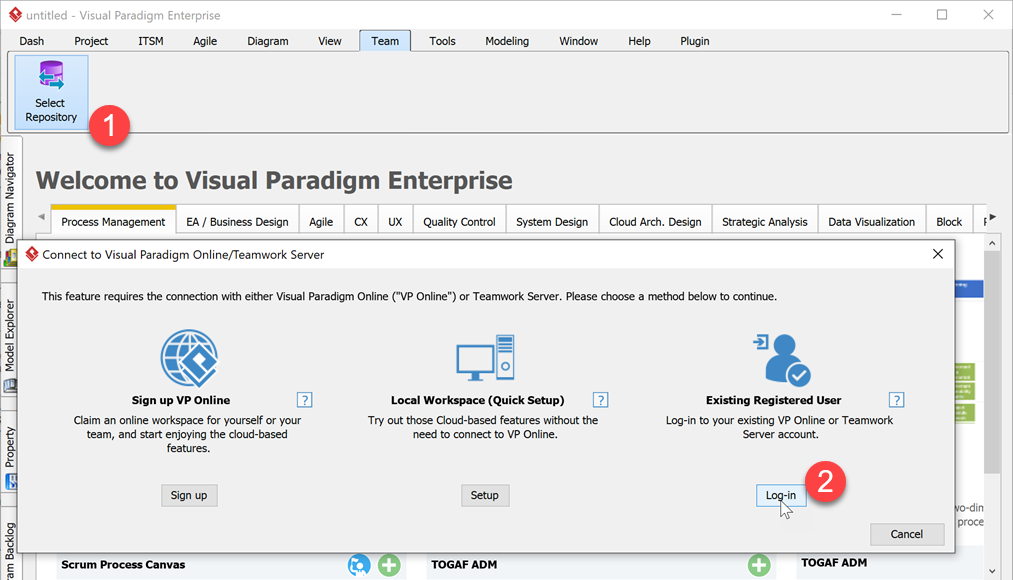Click the Local Workspace computer icon
1013x580 pixels.
point(485,358)
